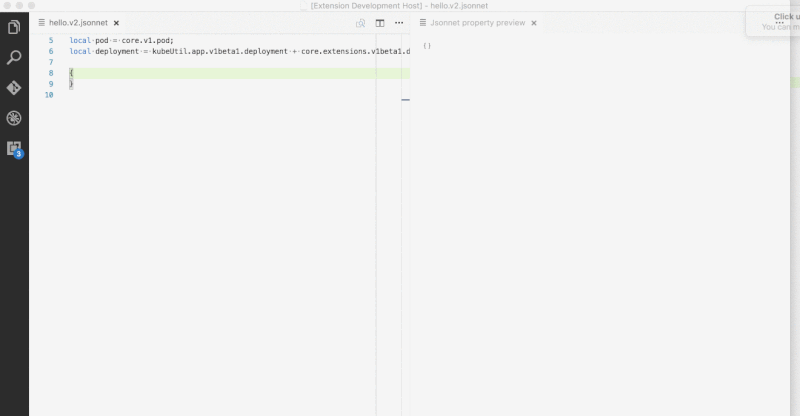Open the Search view in activity bar
Viewport: 800px width, 416px height.
[x=14, y=57]
